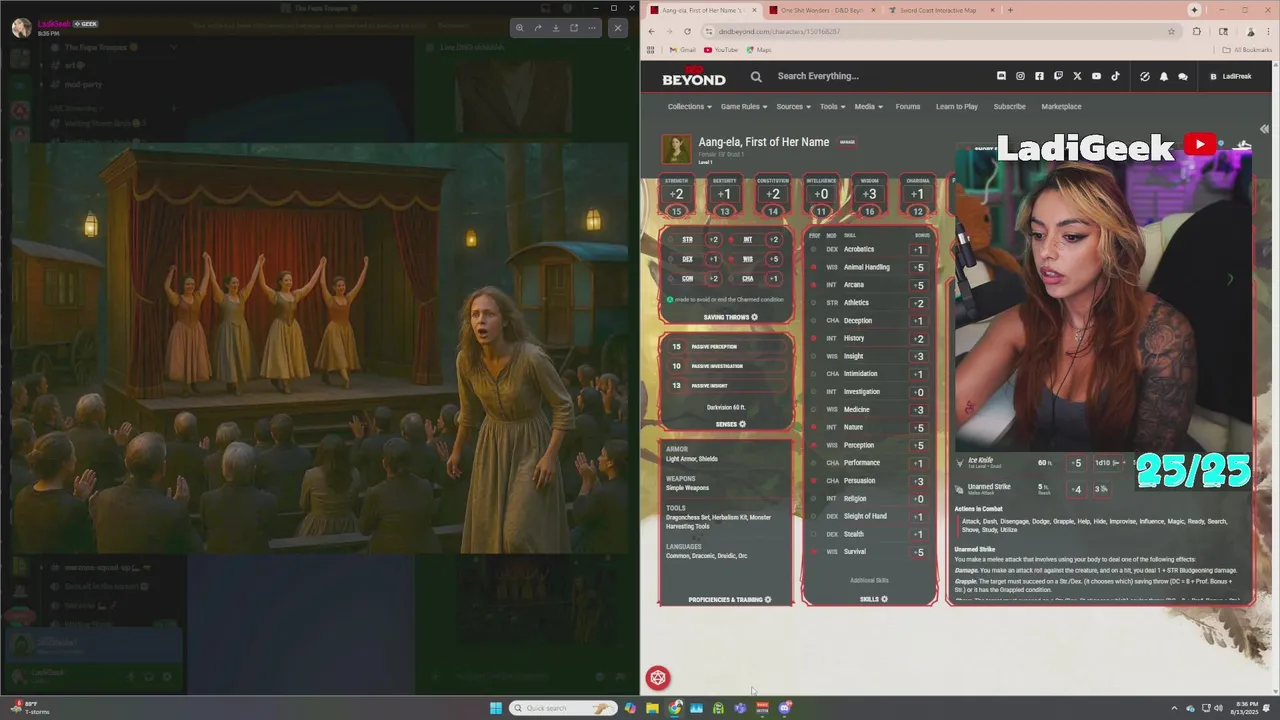Toggle History proficiency dot
1280x720 pixels.
[813, 338]
